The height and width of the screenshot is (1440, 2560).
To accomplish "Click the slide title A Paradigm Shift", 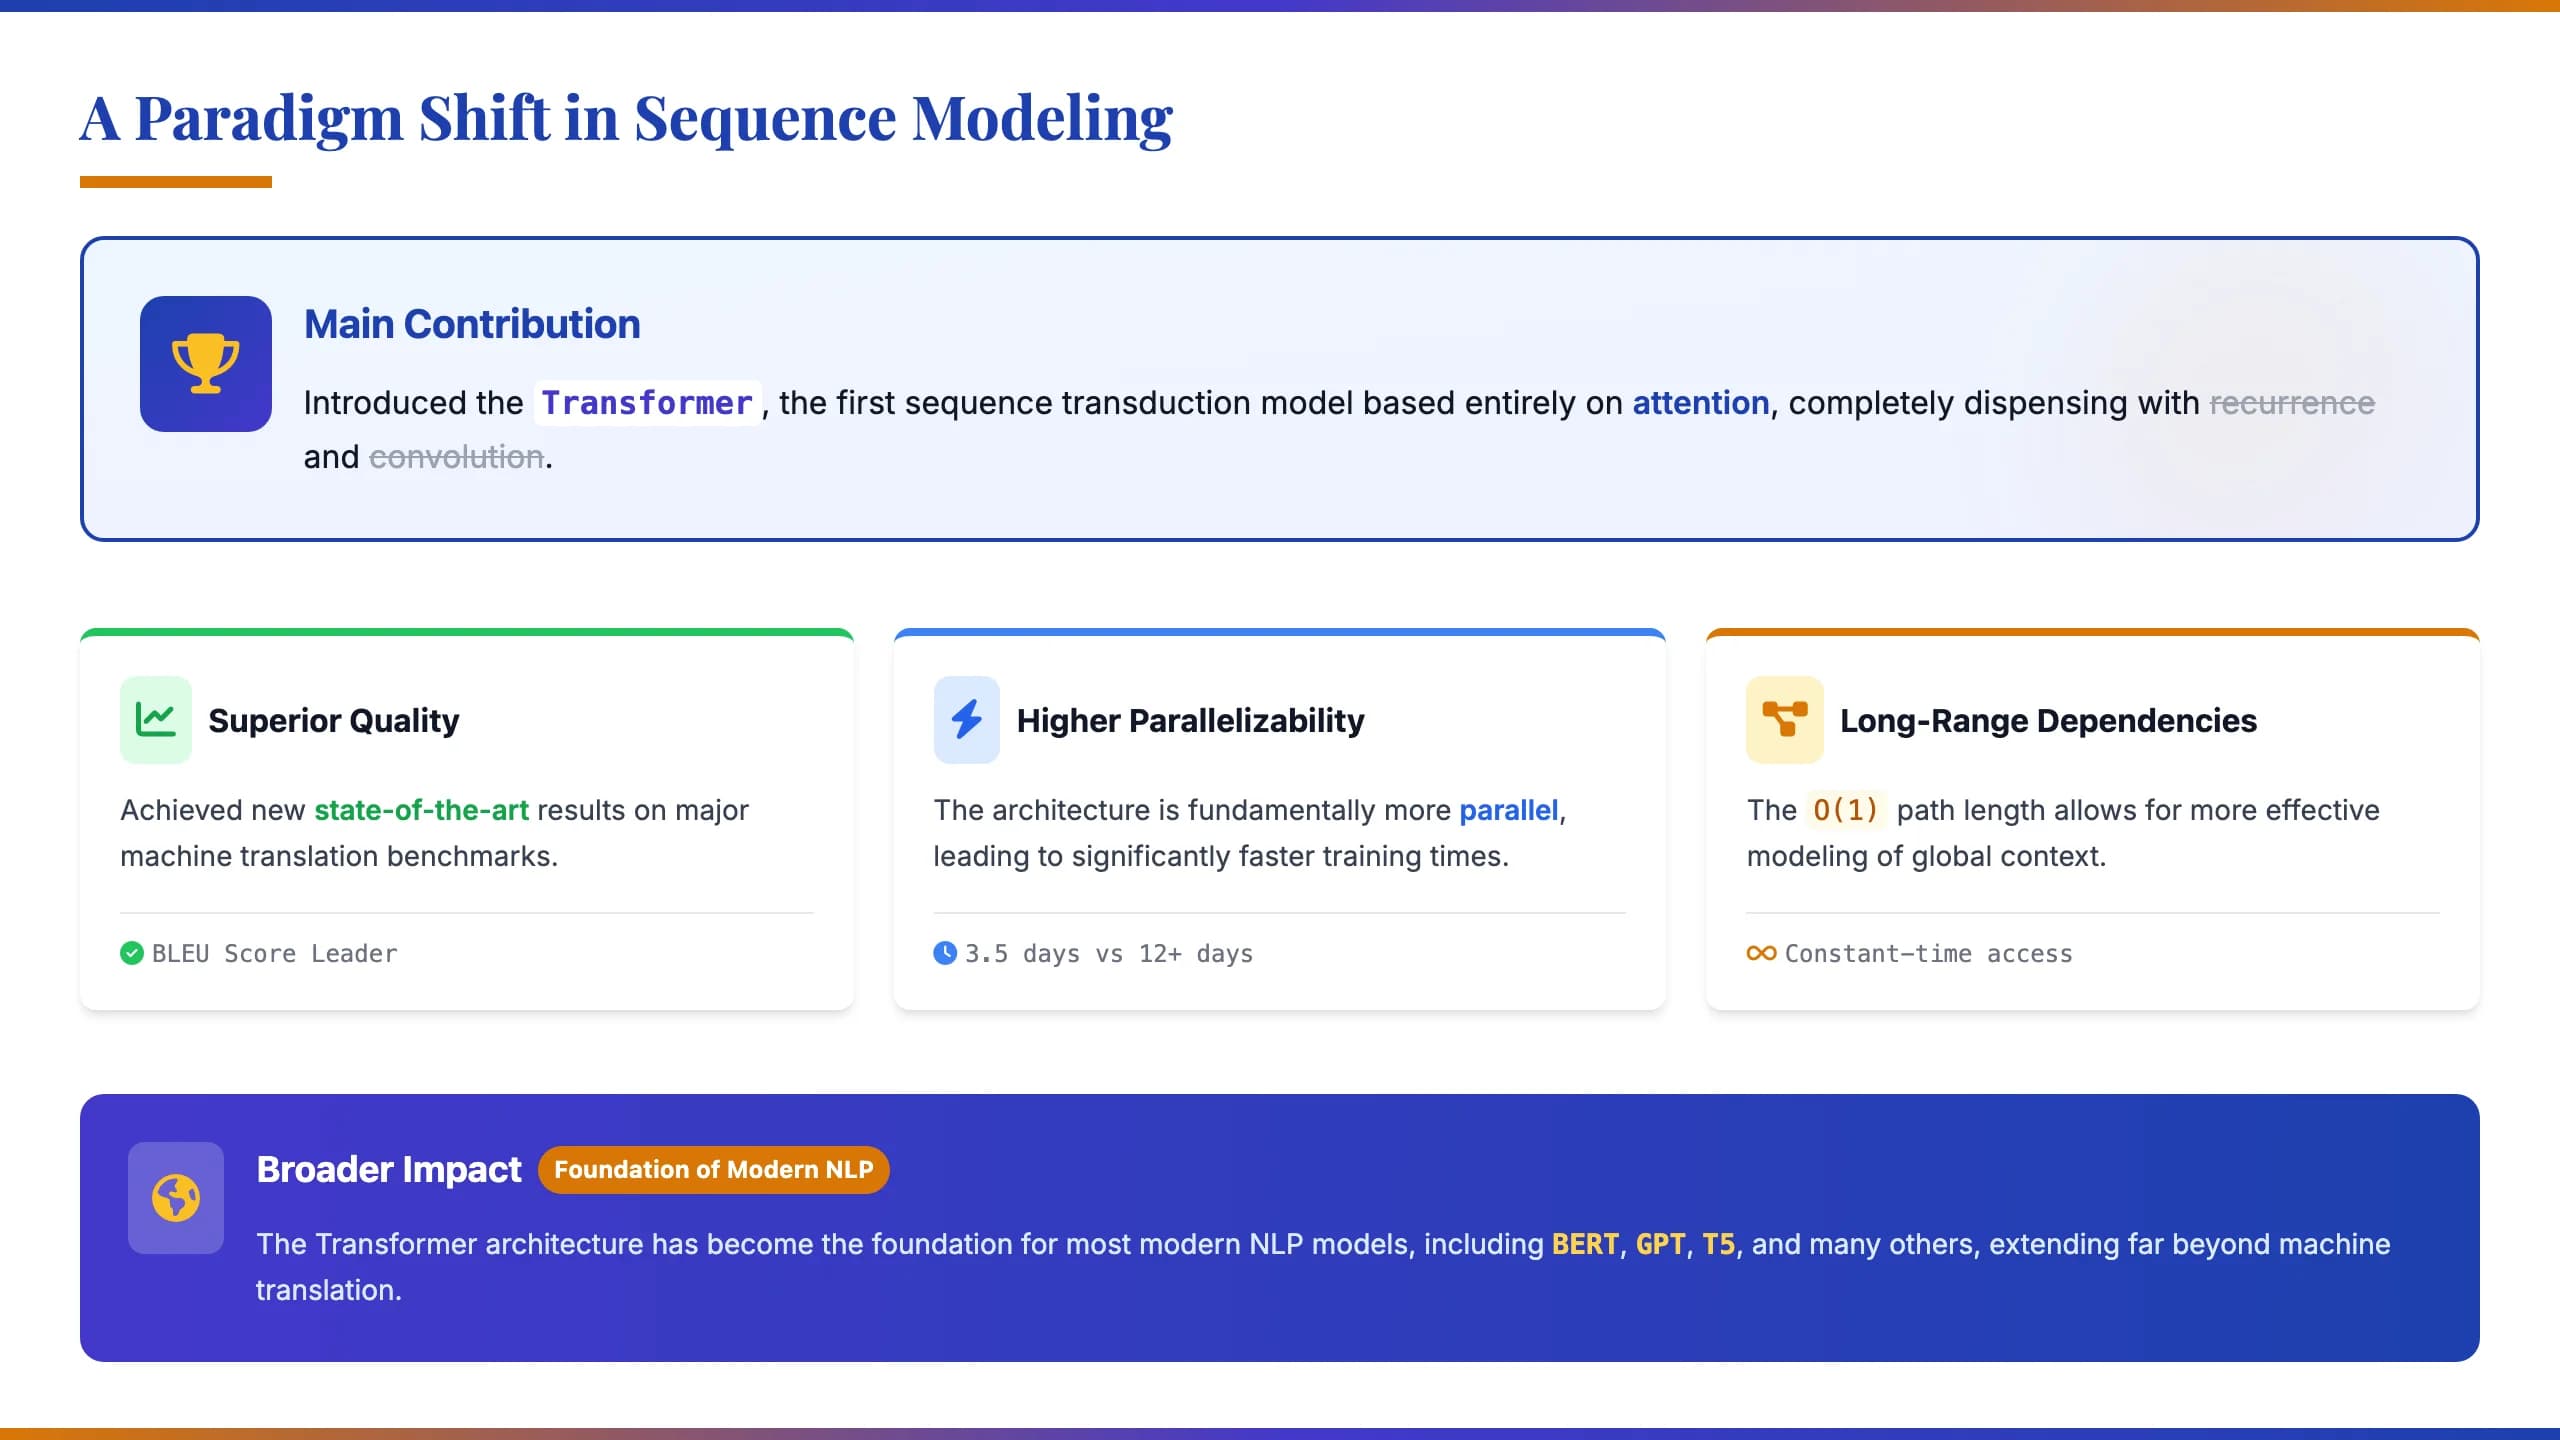I will coord(626,118).
